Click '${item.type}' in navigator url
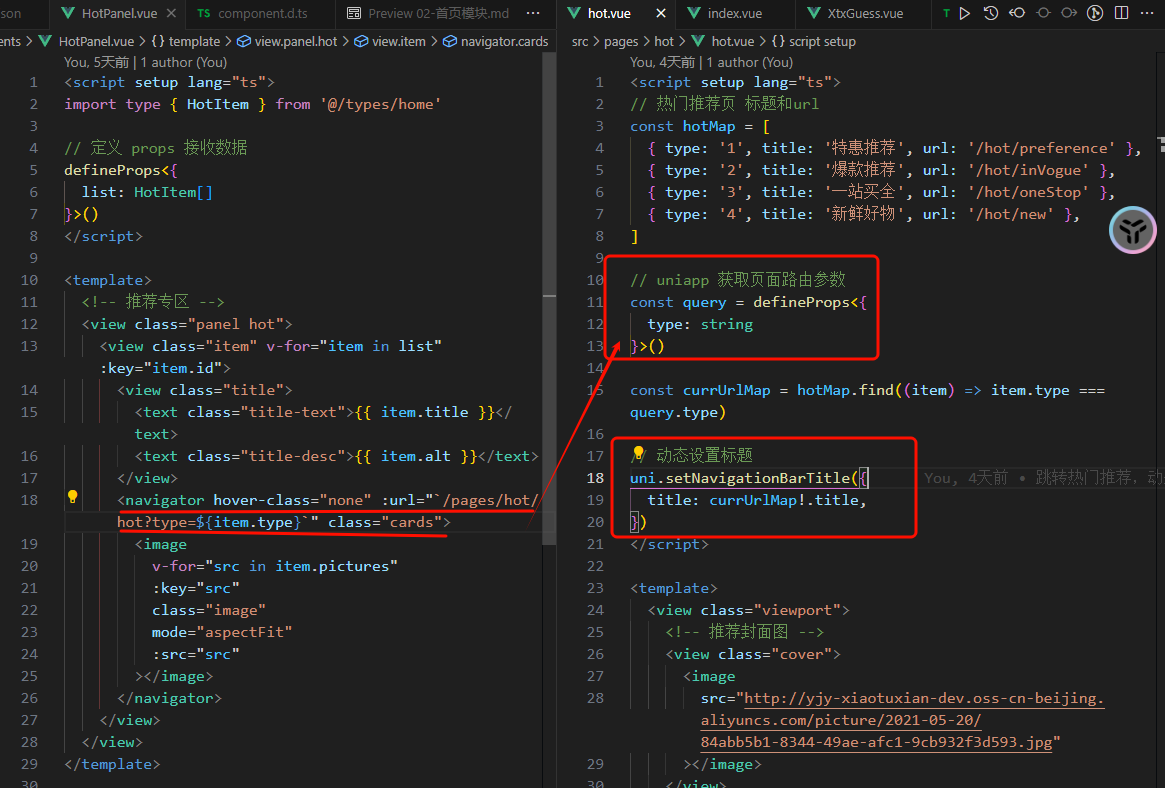1165x788 pixels. click(248, 521)
